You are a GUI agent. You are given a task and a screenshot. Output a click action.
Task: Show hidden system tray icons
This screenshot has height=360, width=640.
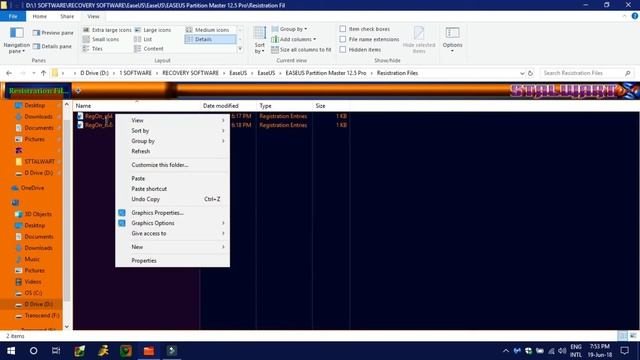coord(505,351)
